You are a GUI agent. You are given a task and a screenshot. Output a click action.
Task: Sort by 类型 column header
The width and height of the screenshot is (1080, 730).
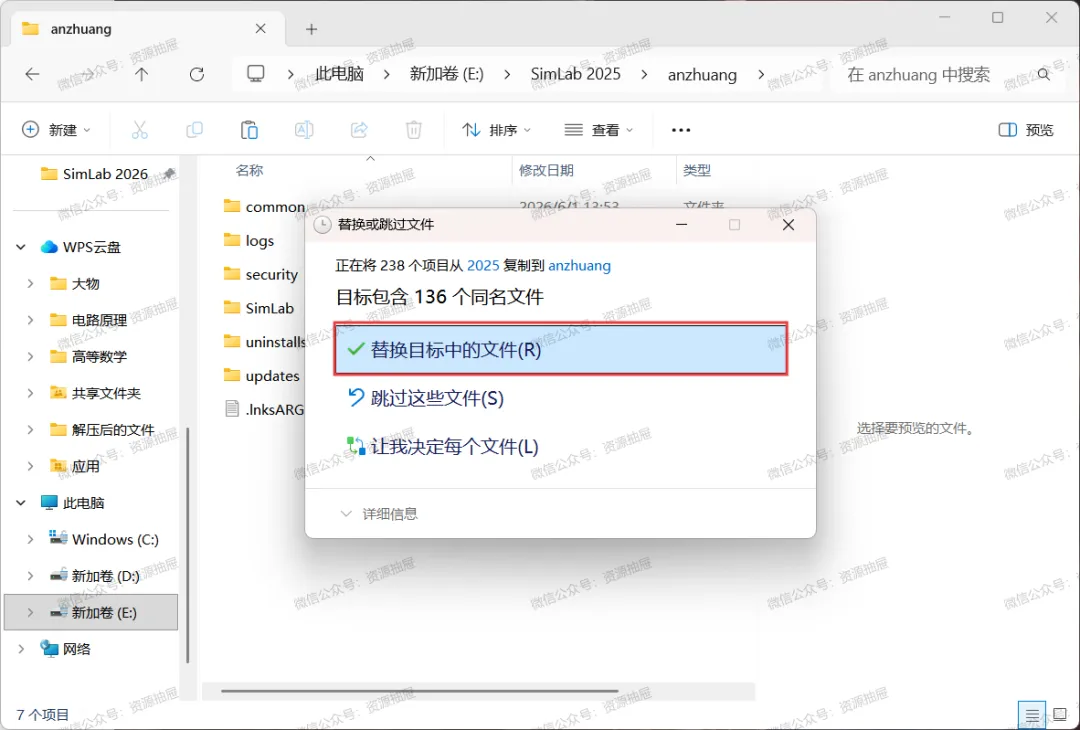[x=697, y=170]
